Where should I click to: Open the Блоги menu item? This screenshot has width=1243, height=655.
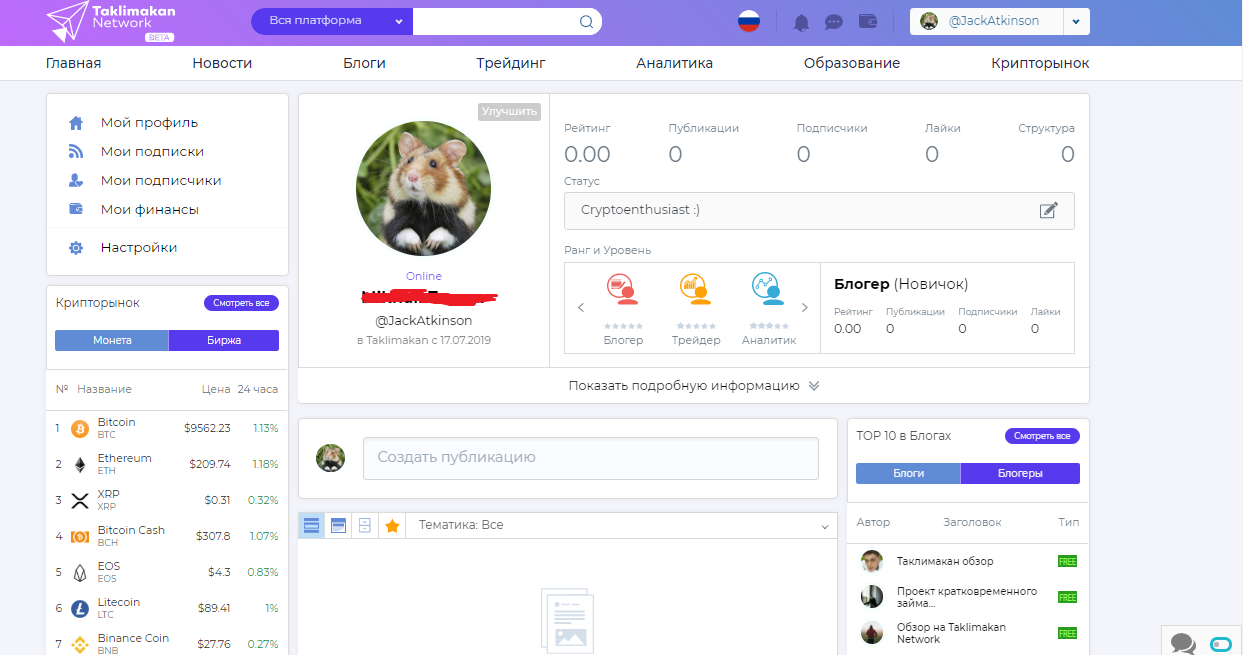[x=364, y=63]
